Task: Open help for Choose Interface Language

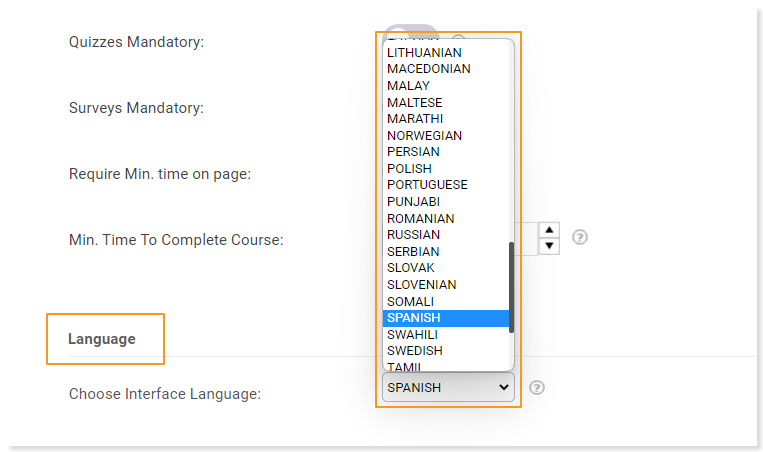Action: [x=537, y=388]
